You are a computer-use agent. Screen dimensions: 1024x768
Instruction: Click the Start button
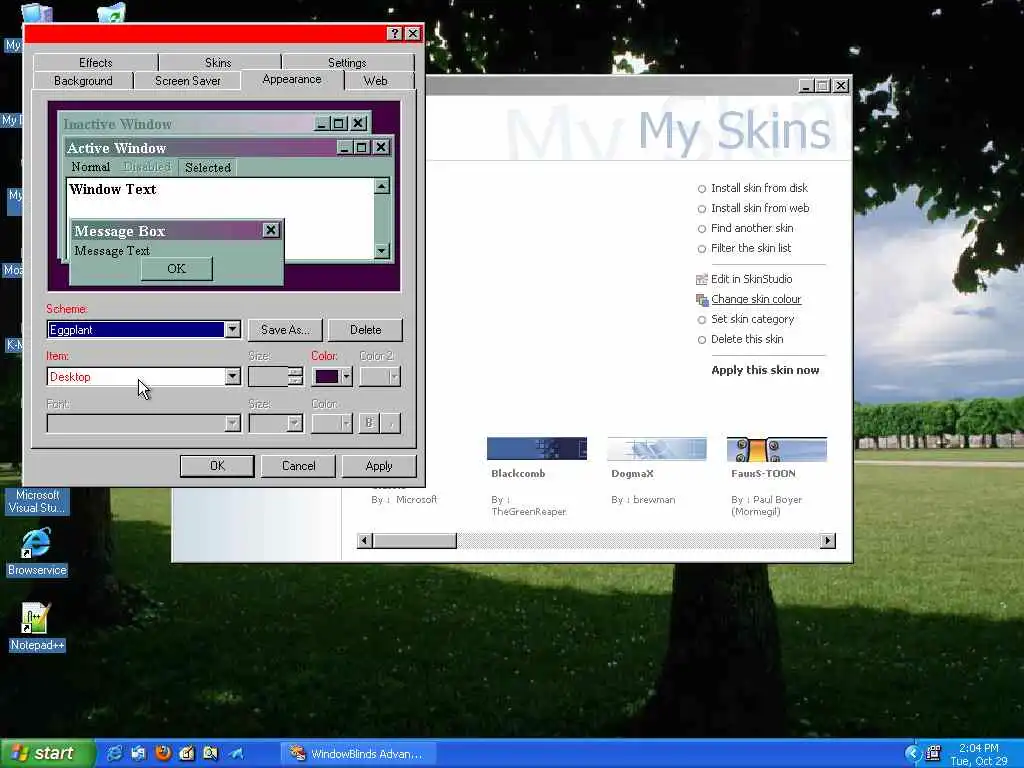tap(47, 753)
